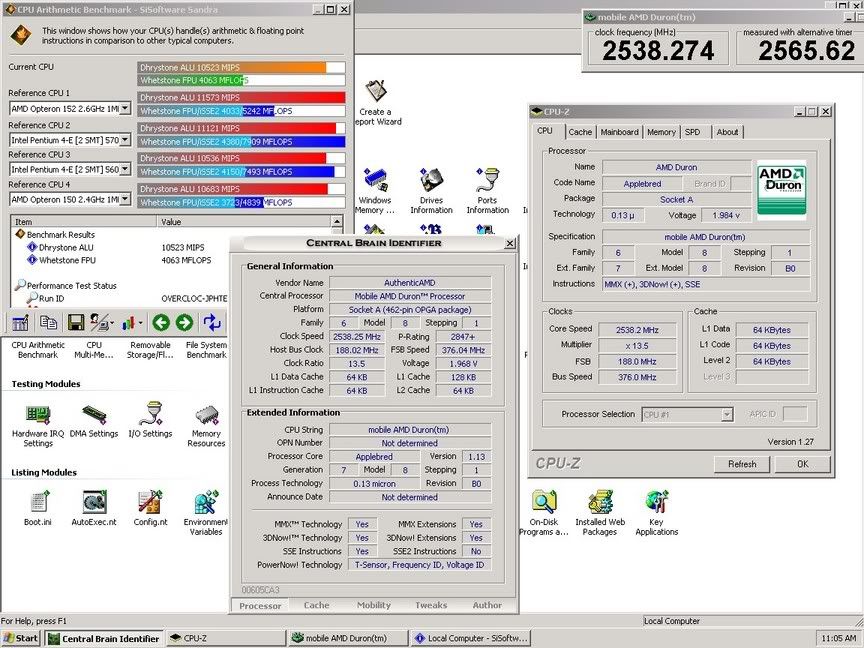Switch to the Memory tab in CPU-Z
The image size is (864, 648).
pyautogui.click(x=661, y=132)
